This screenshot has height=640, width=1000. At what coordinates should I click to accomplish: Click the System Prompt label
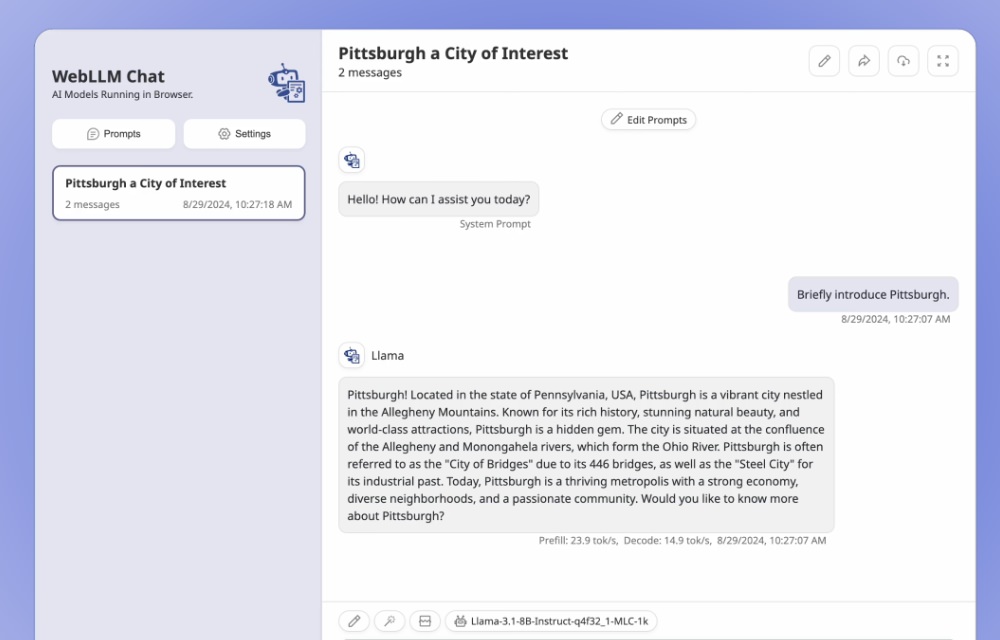[495, 224]
